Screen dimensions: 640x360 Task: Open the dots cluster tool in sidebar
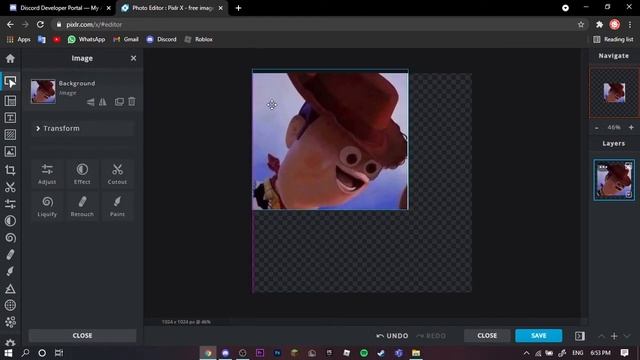coord(10,322)
